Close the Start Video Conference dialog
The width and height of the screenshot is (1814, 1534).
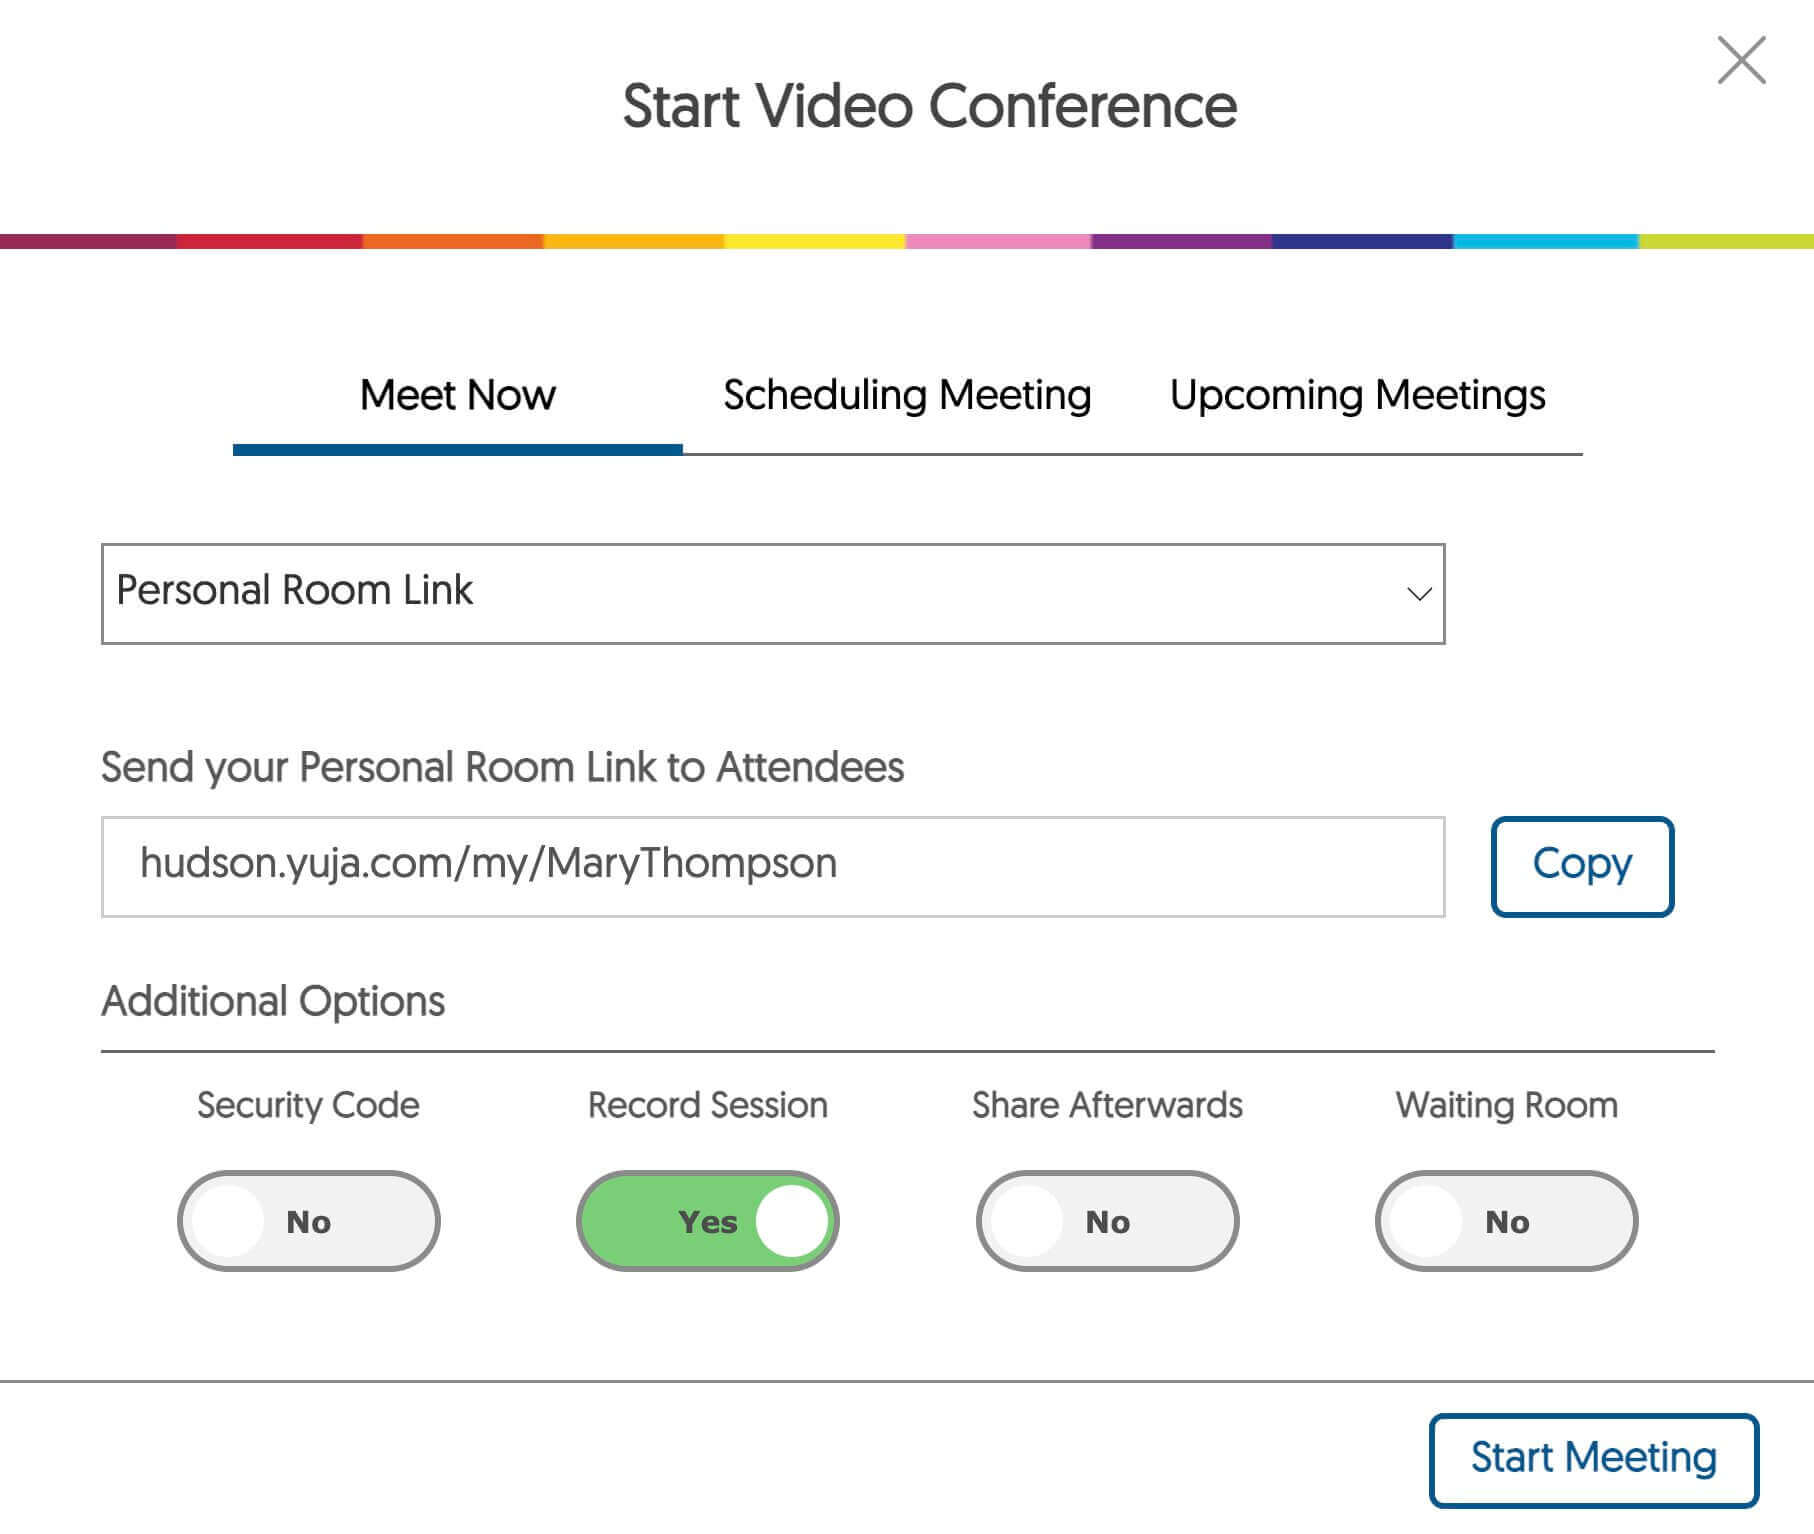[x=1741, y=60]
